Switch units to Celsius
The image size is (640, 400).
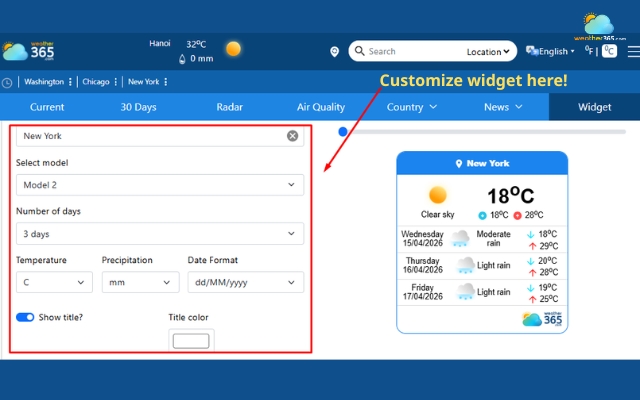pyautogui.click(x=609, y=51)
